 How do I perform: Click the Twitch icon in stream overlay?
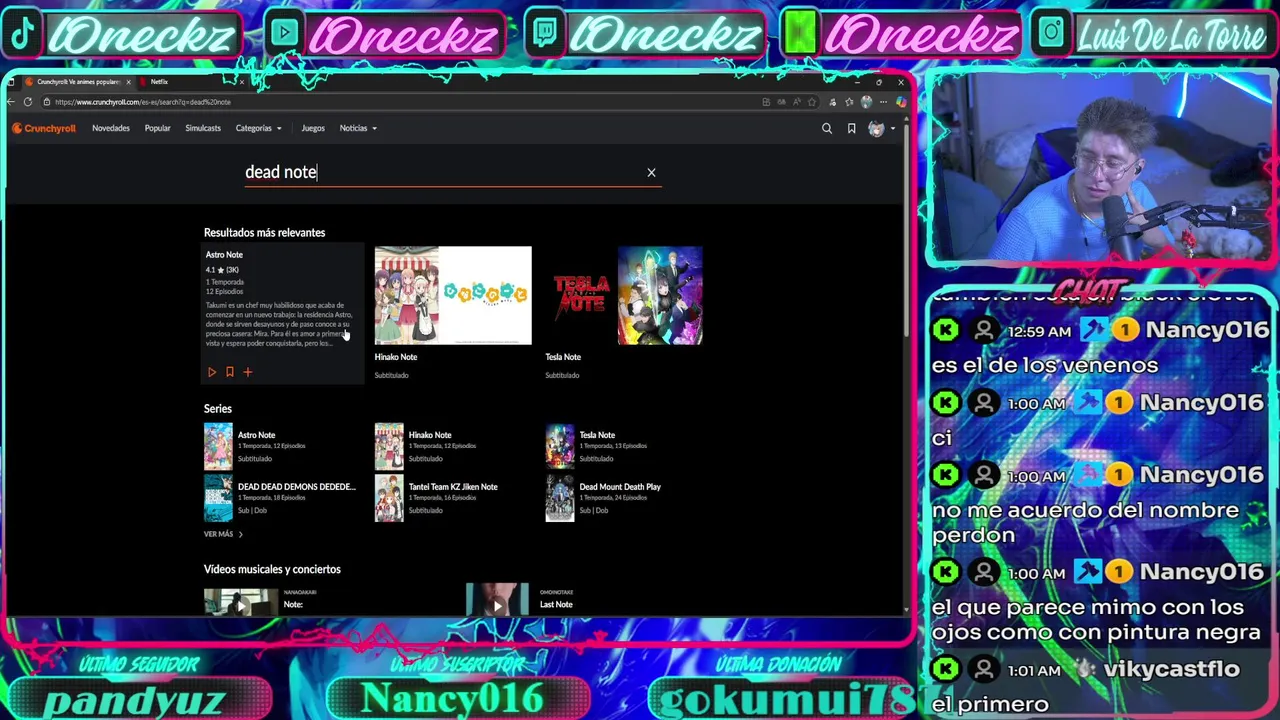(x=545, y=34)
